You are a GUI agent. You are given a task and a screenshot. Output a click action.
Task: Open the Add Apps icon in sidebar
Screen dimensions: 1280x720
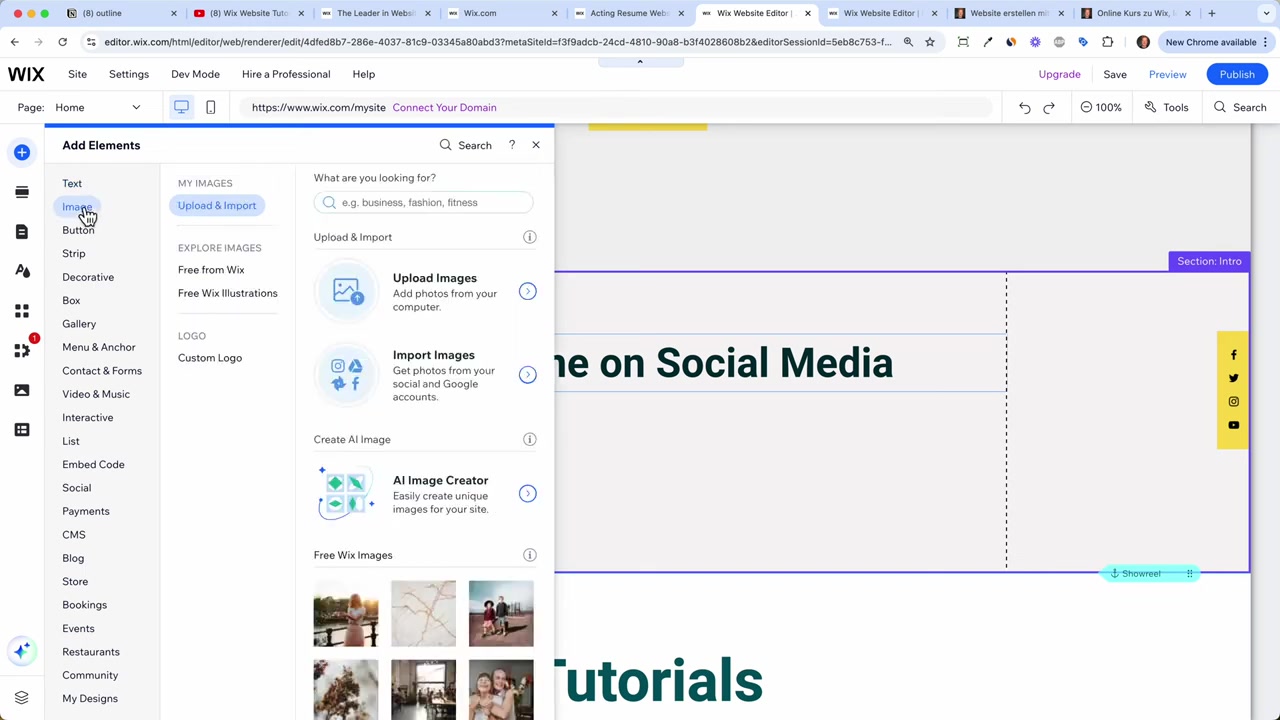pos(22,311)
